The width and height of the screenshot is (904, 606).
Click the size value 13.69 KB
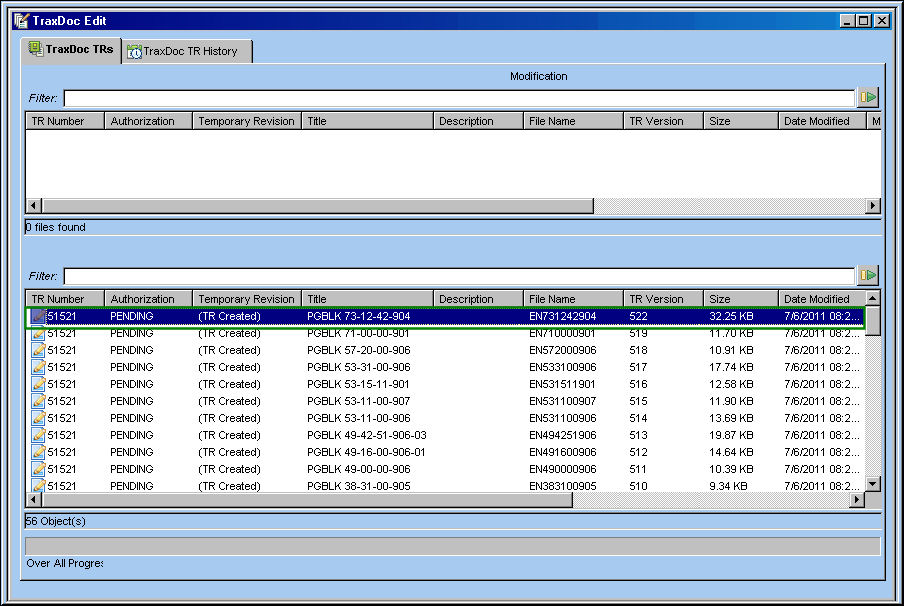[731, 418]
